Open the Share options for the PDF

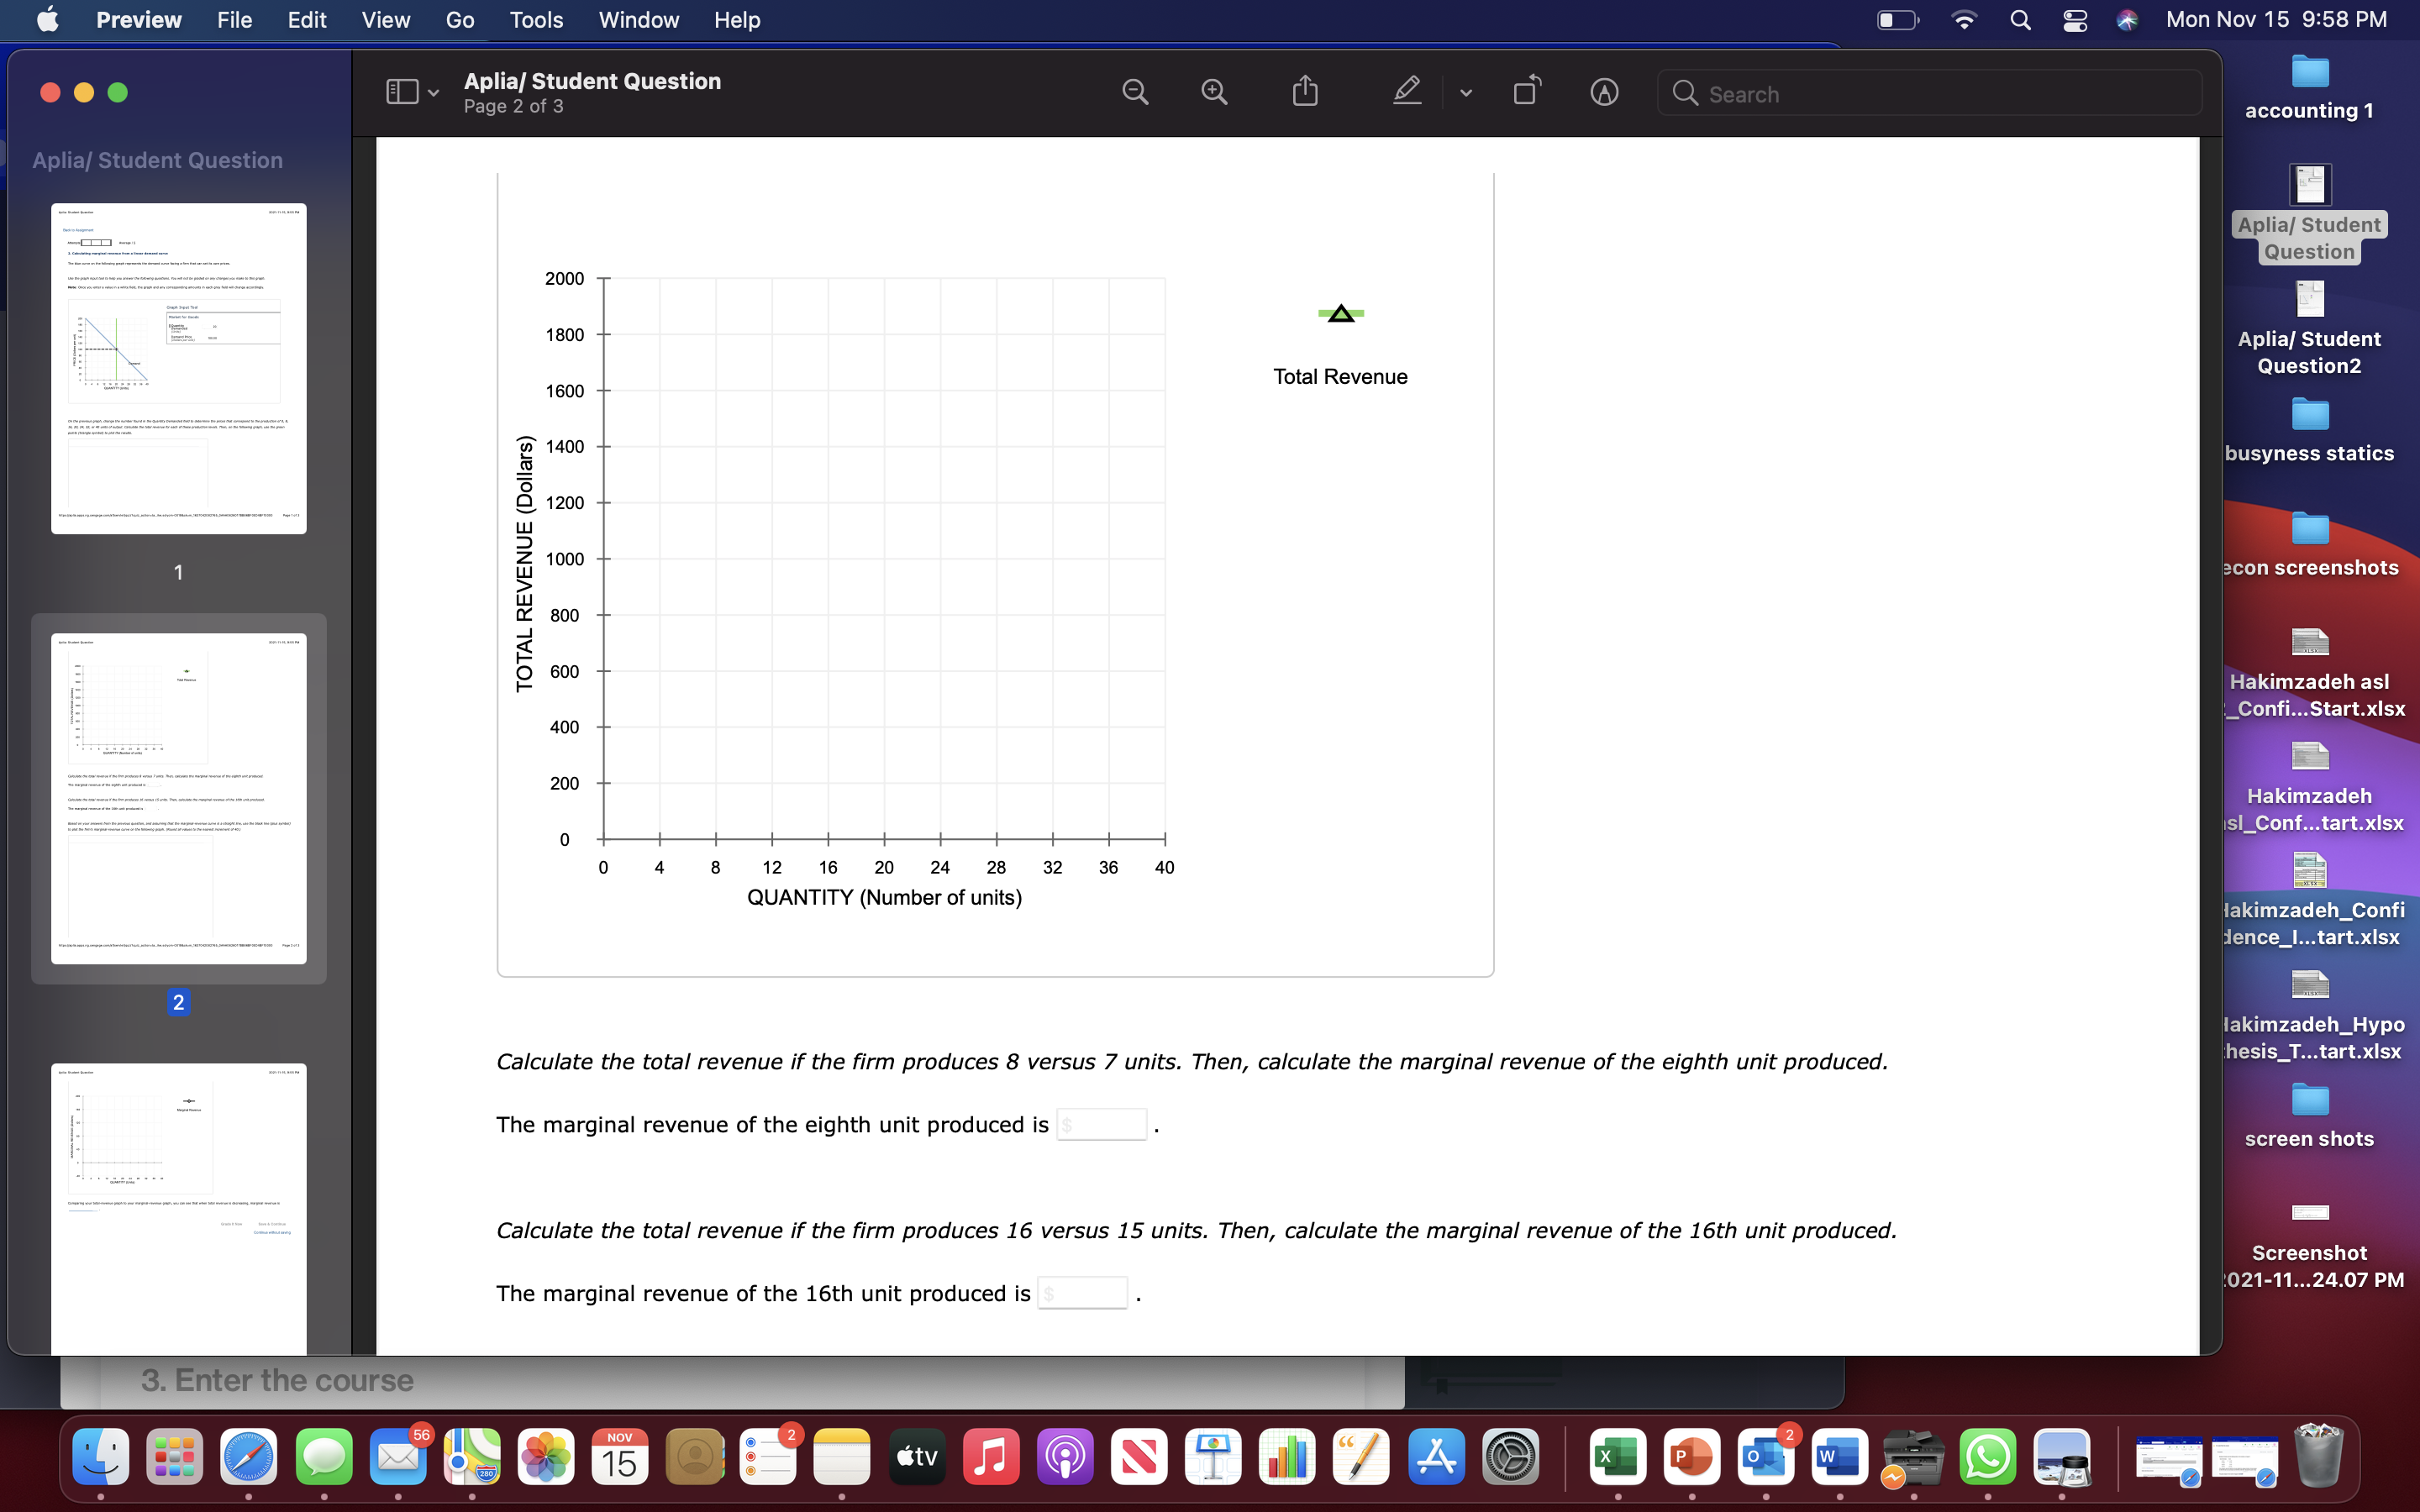pyautogui.click(x=1305, y=91)
